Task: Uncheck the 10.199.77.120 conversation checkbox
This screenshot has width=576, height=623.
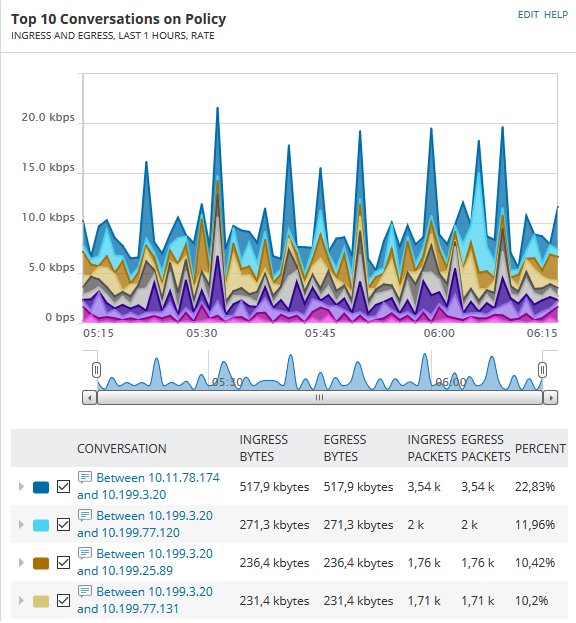Action: pos(64,525)
